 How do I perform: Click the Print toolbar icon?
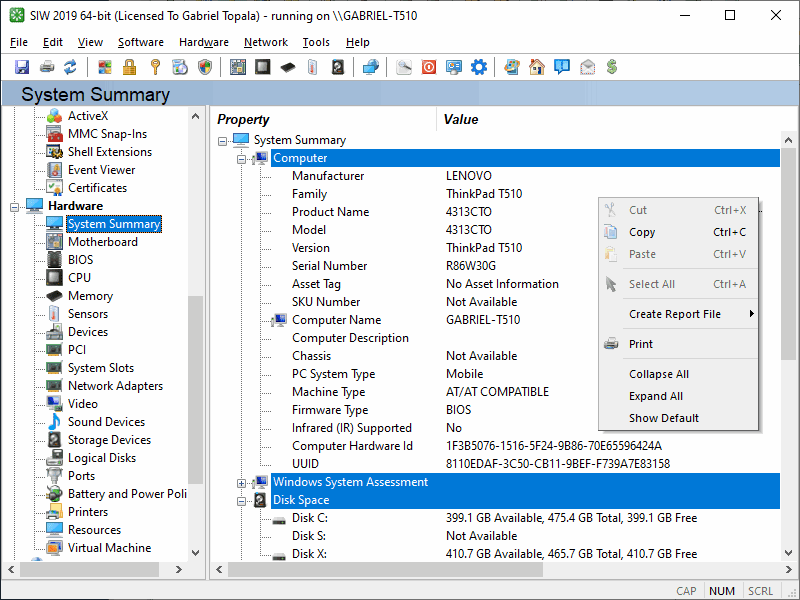[x=47, y=67]
